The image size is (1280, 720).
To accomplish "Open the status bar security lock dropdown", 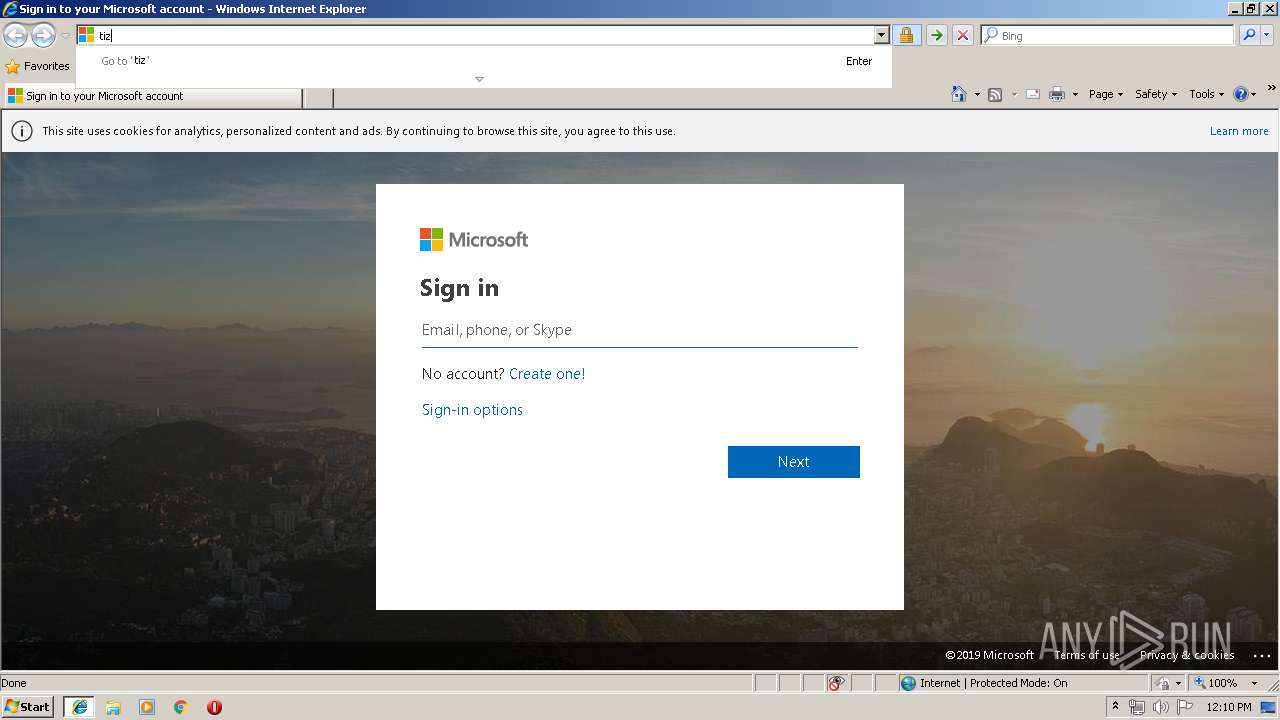I will [1167, 683].
